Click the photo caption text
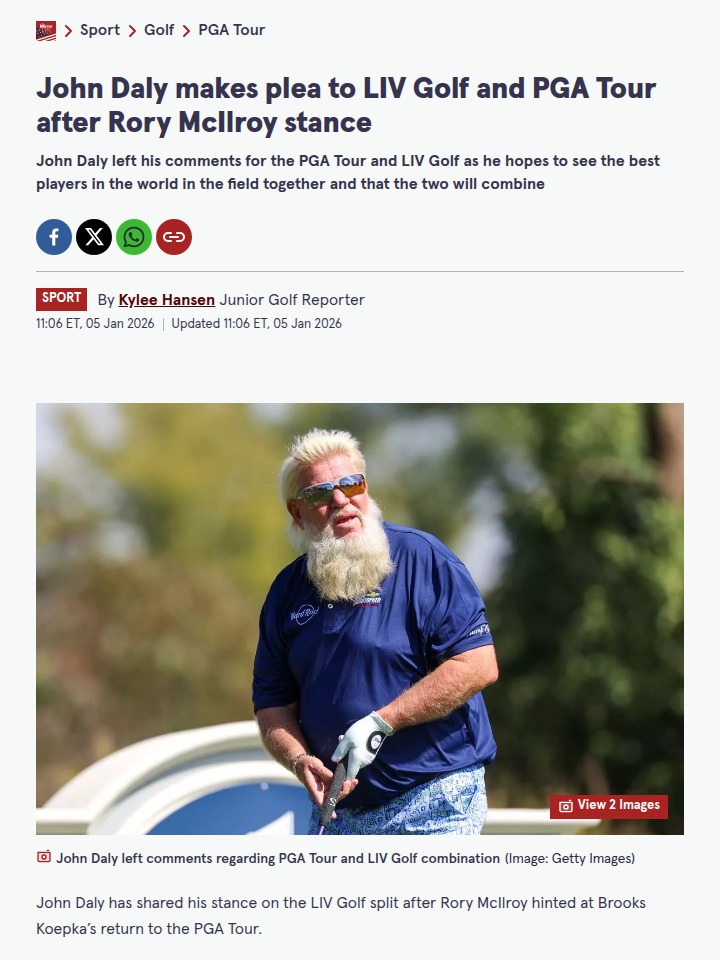Screen dimensions: 720x960 click(278, 858)
